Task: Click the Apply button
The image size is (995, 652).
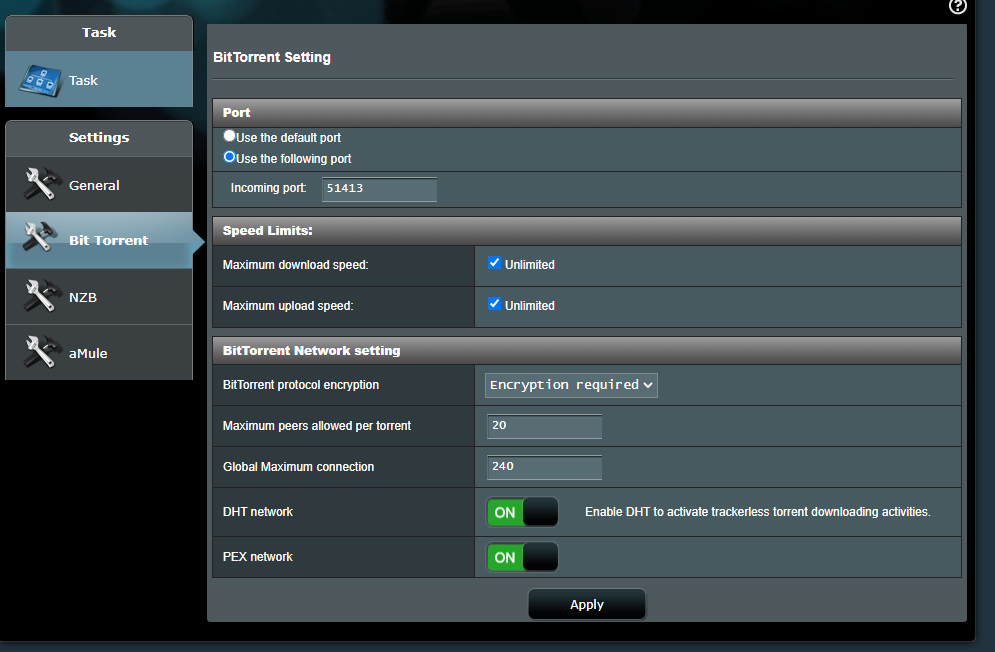Action: (587, 604)
